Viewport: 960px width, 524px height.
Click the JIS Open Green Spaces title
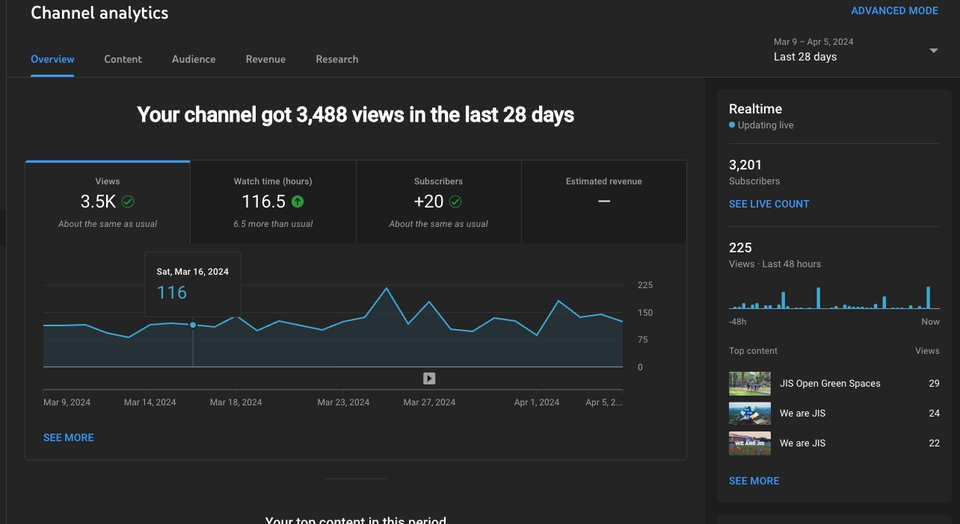coord(830,384)
